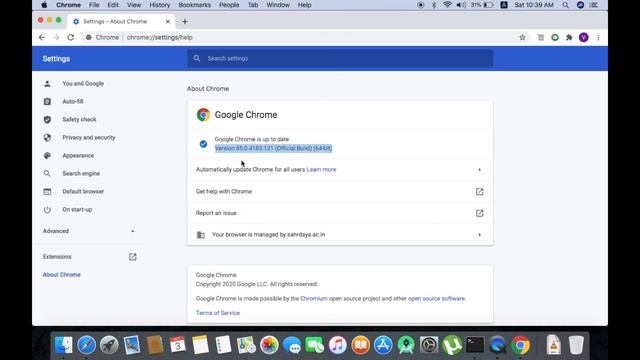The image size is (640, 360).
Task: Open the Tab menu
Action: click(x=253, y=5)
